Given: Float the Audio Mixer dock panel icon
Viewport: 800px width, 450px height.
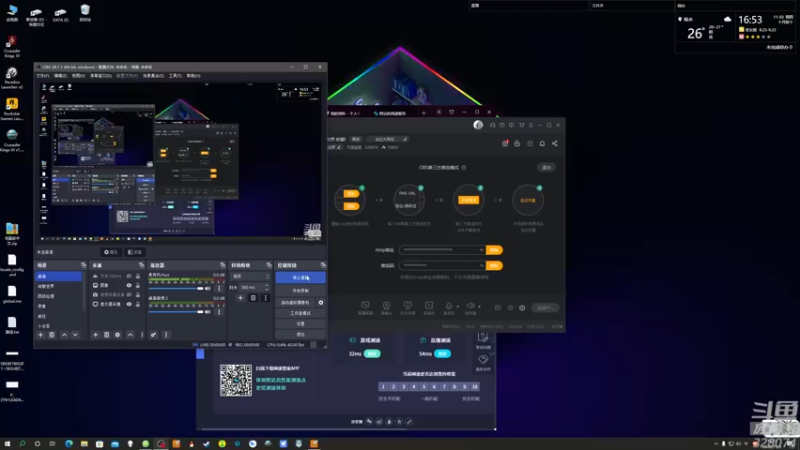Looking at the screenshot, I should point(222,265).
